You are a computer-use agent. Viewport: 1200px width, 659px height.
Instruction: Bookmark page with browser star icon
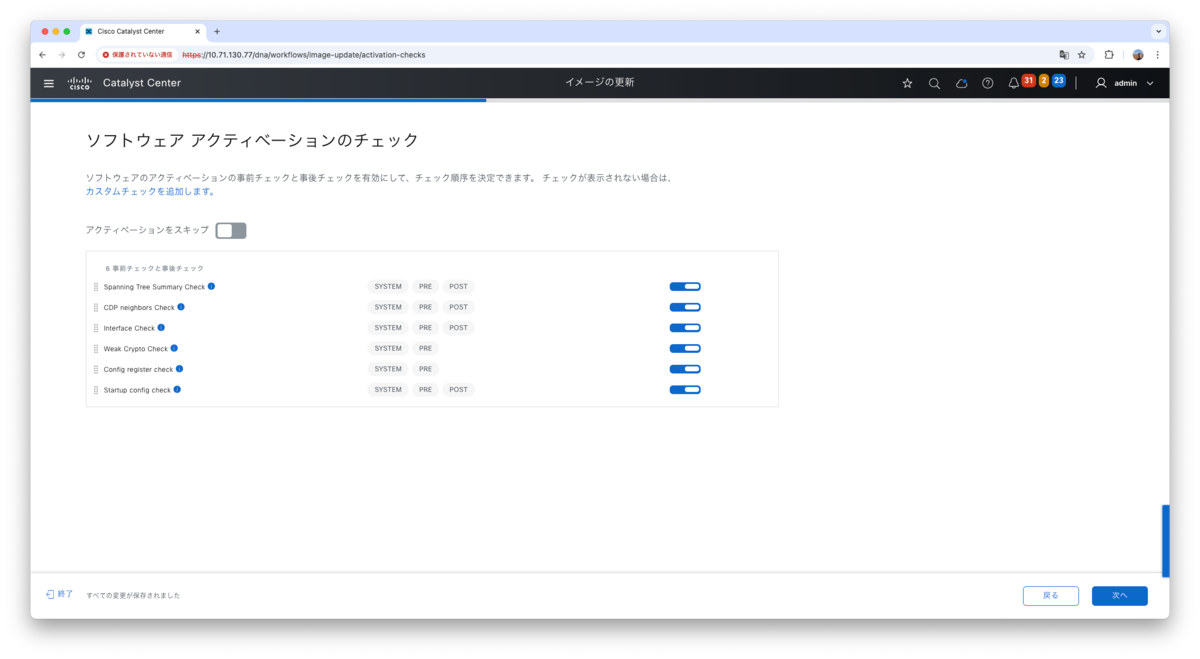click(x=1081, y=54)
